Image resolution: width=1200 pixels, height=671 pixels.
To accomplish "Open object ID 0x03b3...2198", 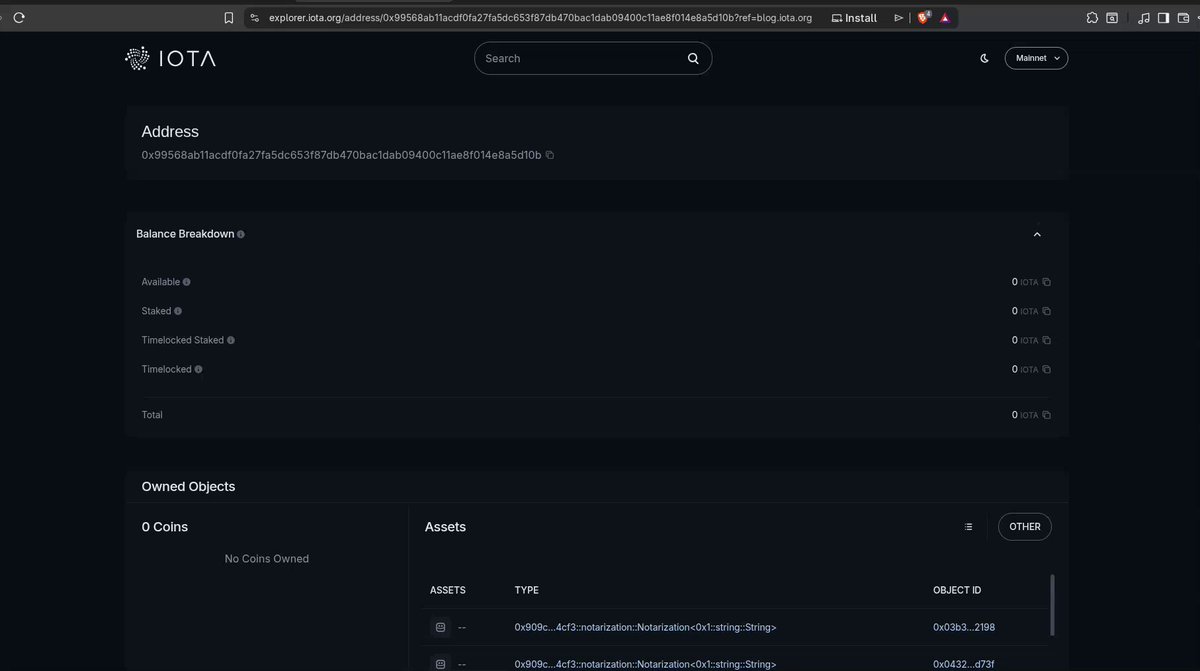I will coord(964,627).
